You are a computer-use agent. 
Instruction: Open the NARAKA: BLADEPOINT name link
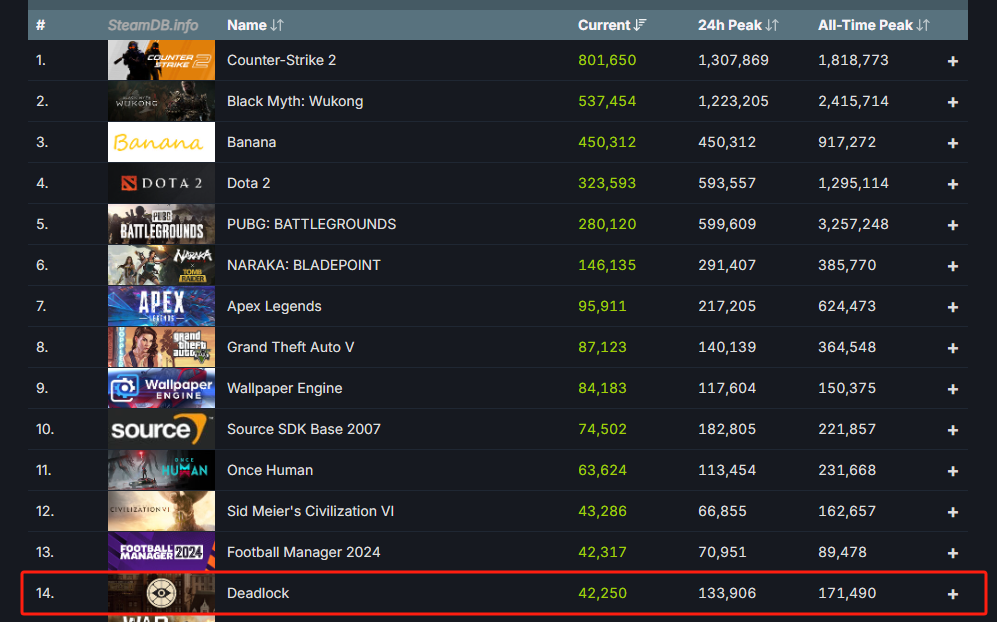[x=304, y=265]
